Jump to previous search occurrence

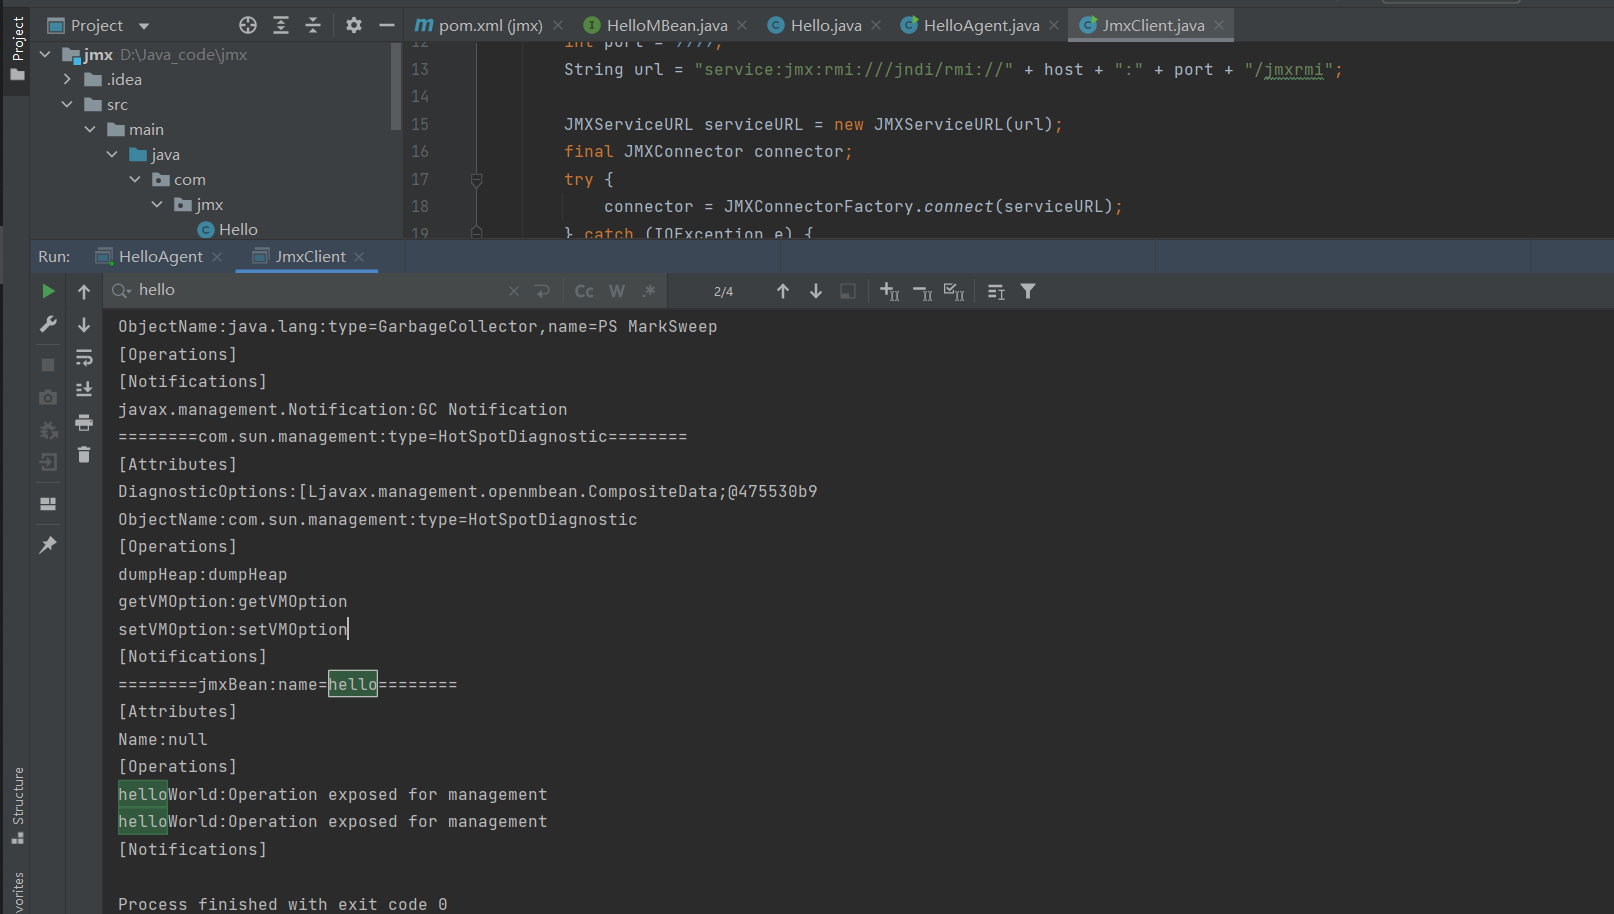(783, 291)
